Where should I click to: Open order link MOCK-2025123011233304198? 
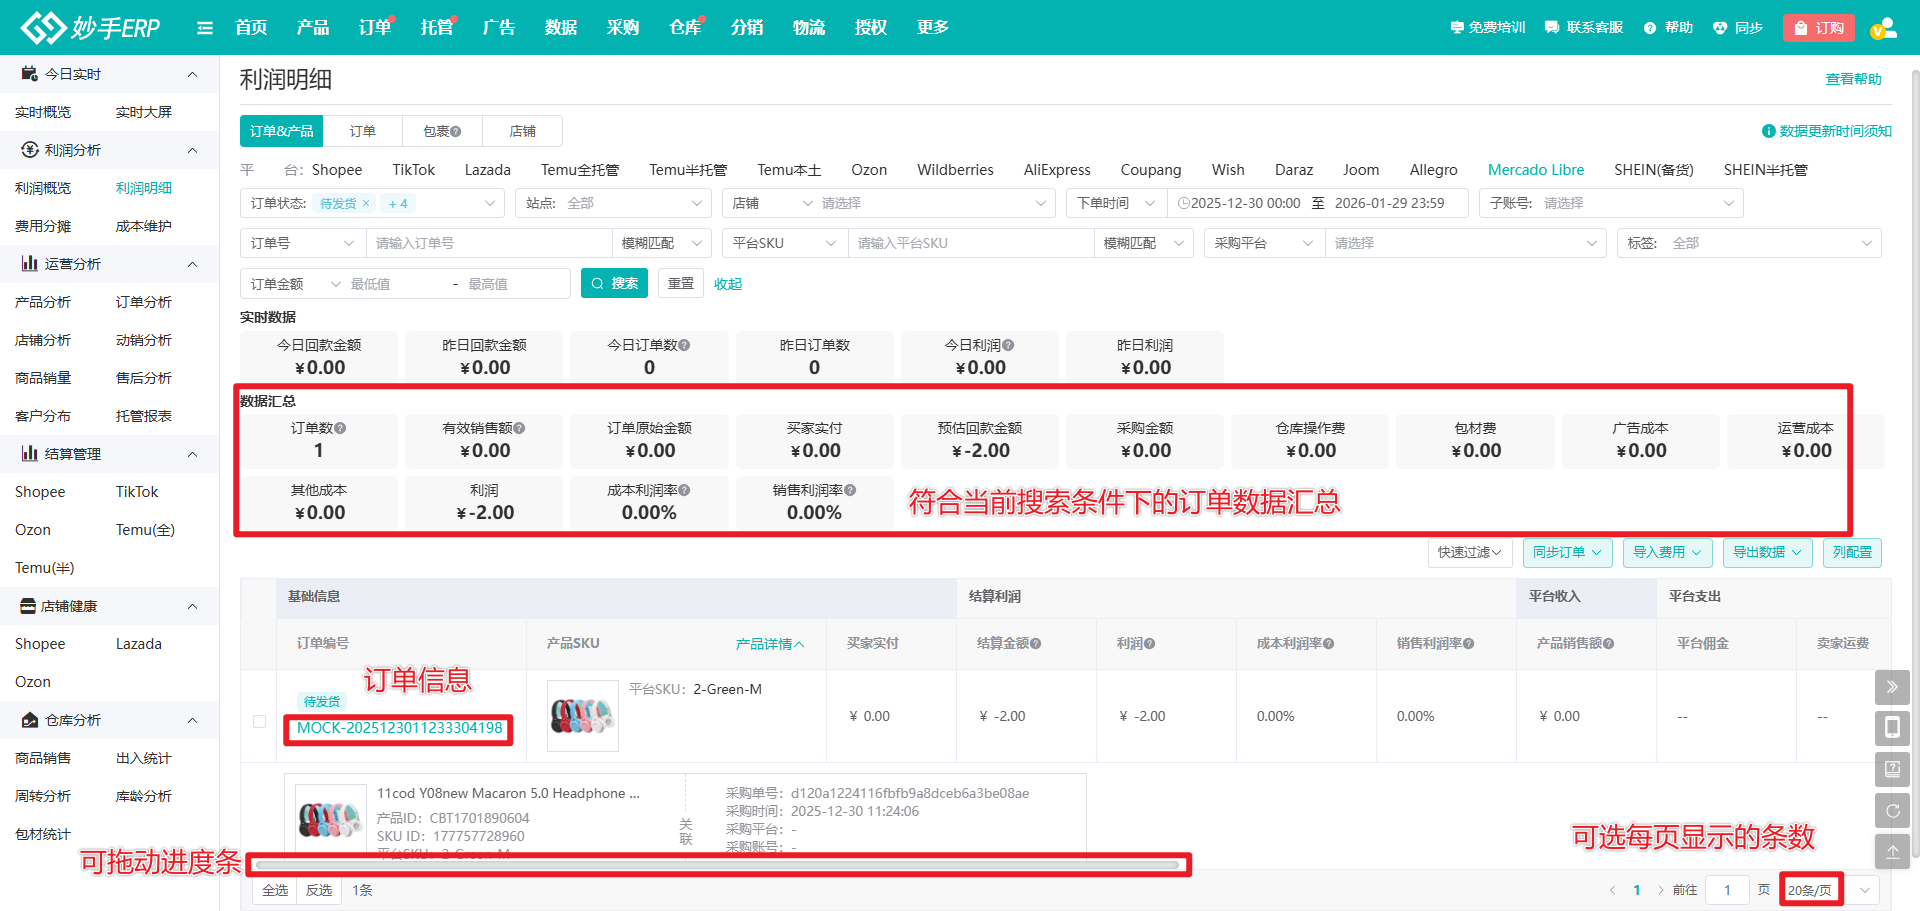[399, 728]
